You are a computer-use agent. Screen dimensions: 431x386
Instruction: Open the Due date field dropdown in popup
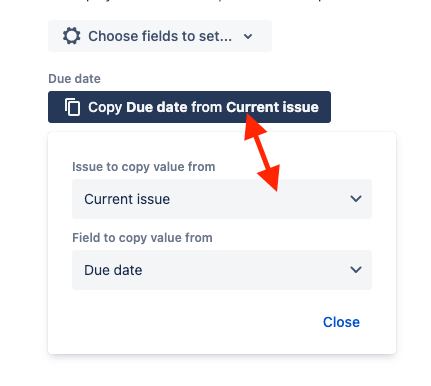tap(222, 270)
